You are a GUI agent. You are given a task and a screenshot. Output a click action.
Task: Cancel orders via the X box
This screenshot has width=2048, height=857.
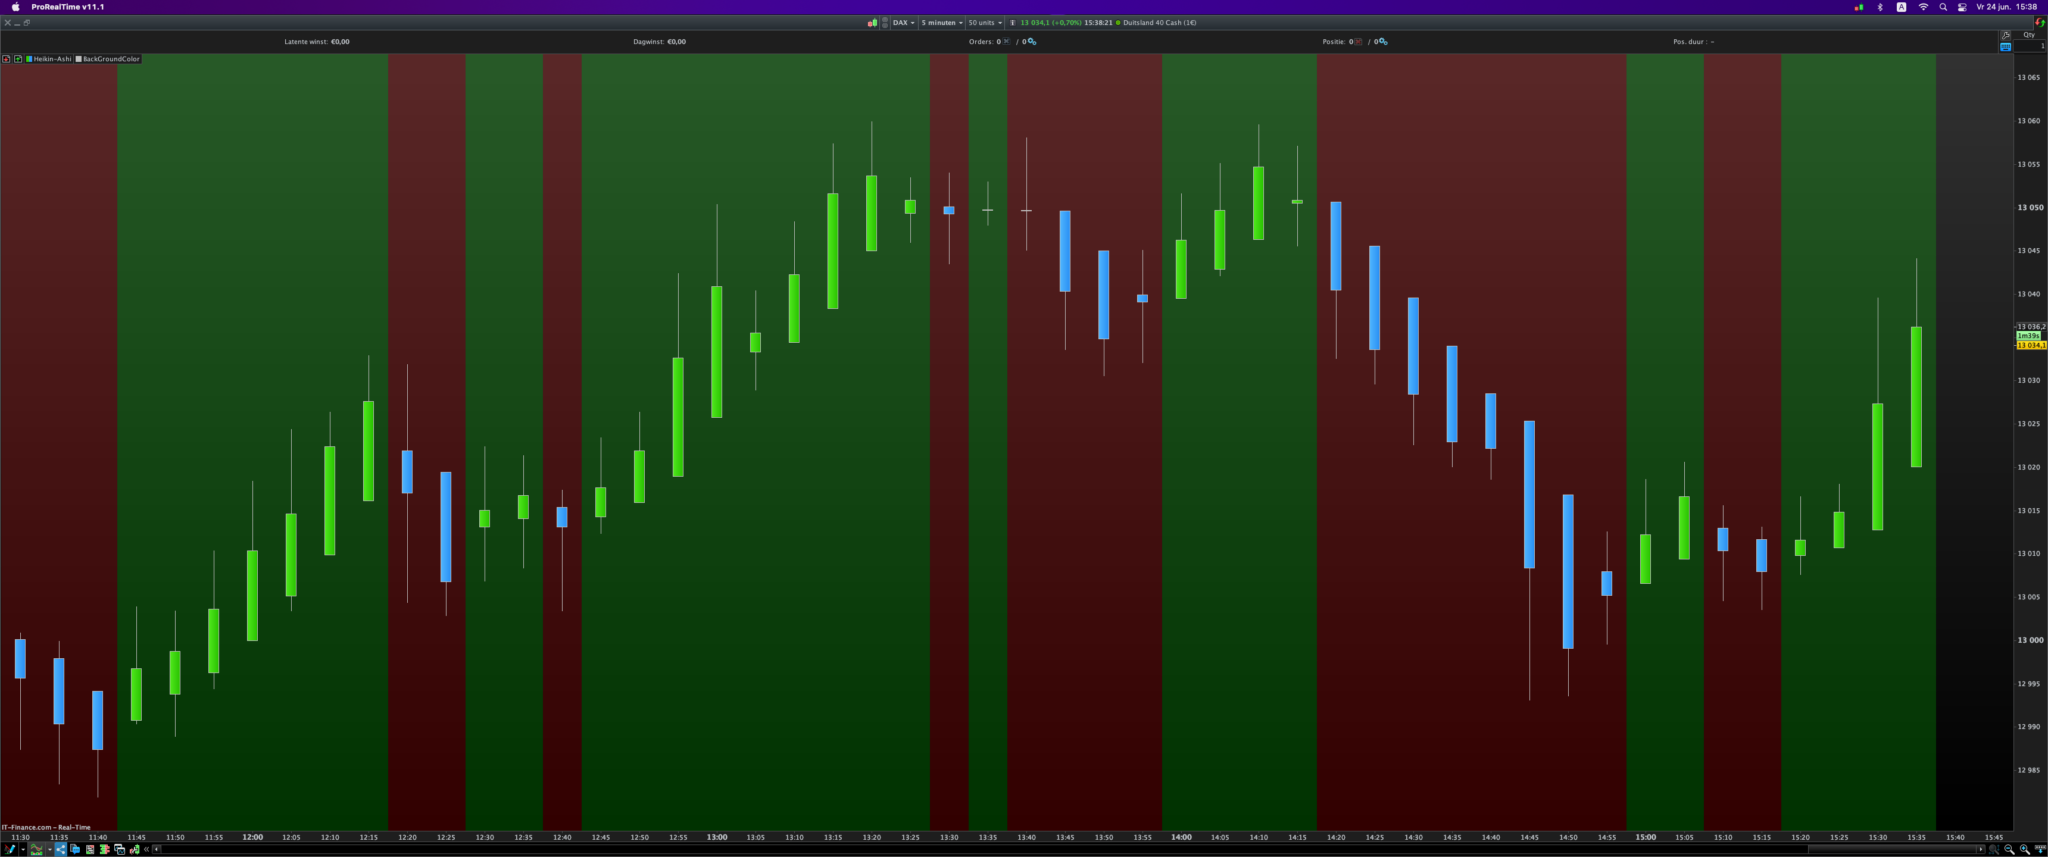pyautogui.click(x=1006, y=42)
